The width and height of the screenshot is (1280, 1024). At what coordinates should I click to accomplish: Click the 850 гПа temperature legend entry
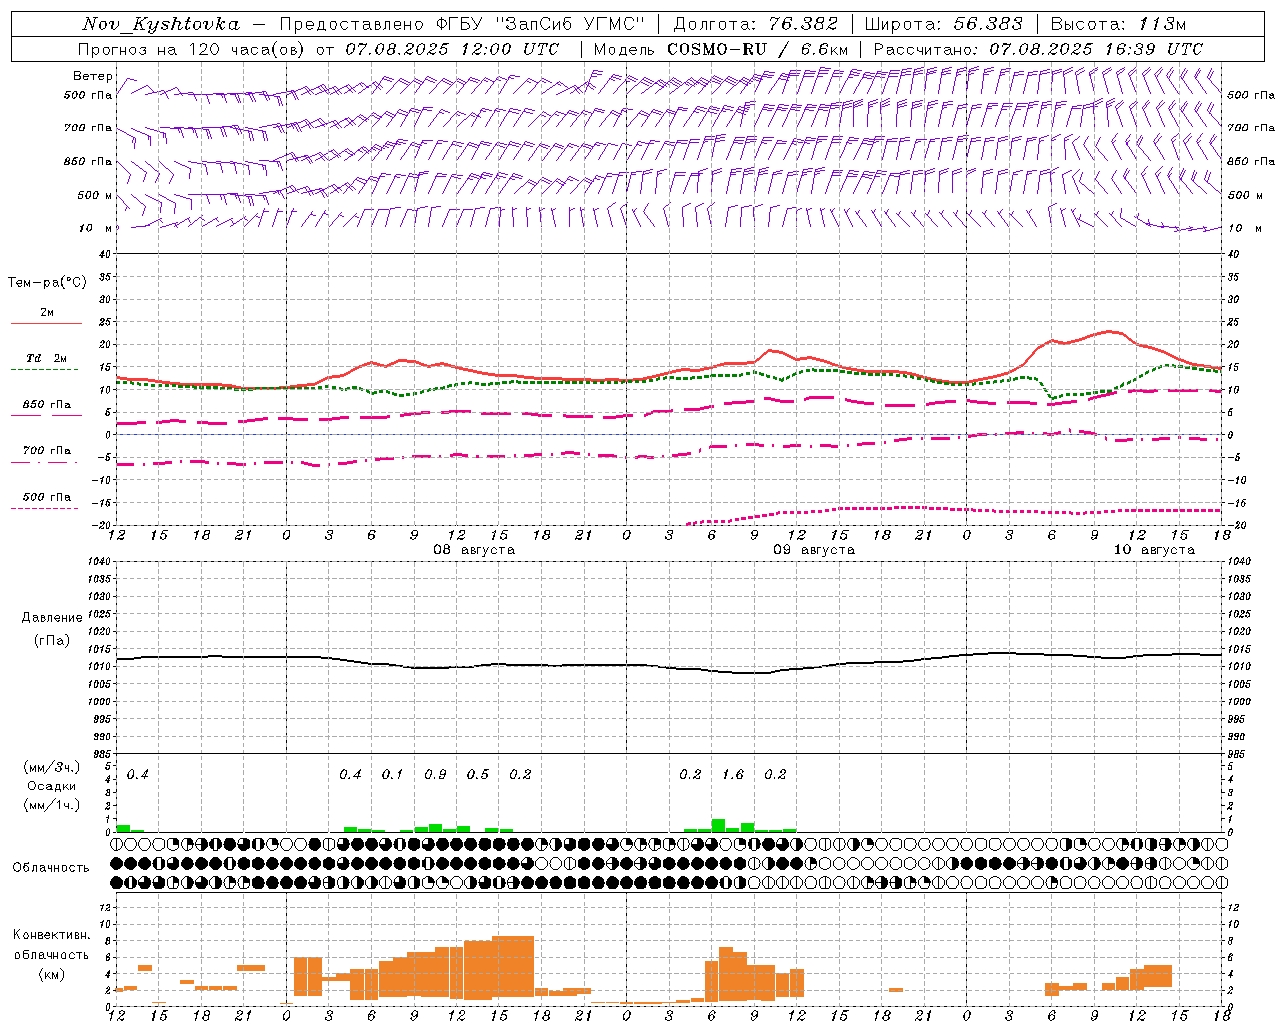tap(47, 405)
